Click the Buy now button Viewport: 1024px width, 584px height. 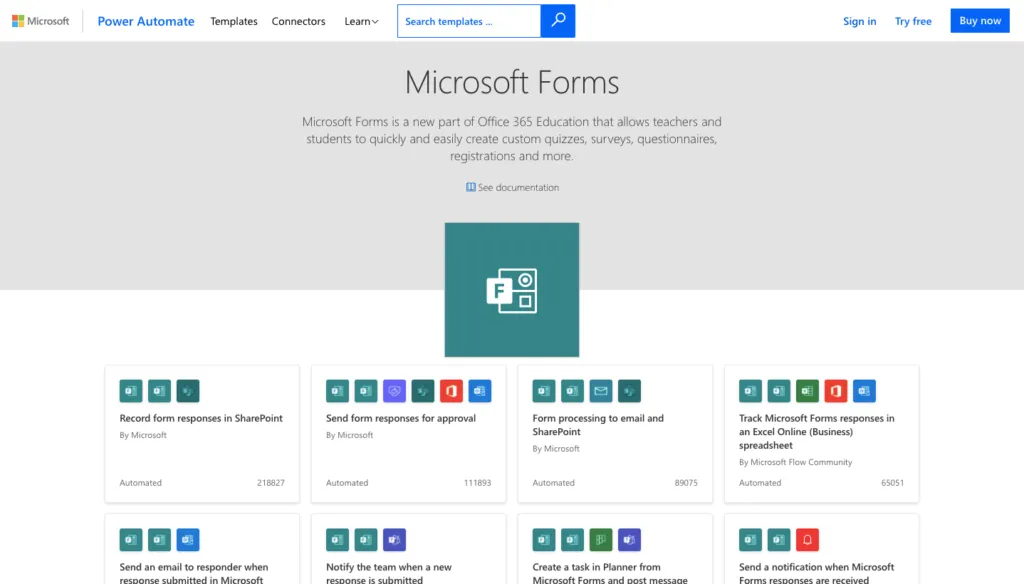click(x=980, y=21)
